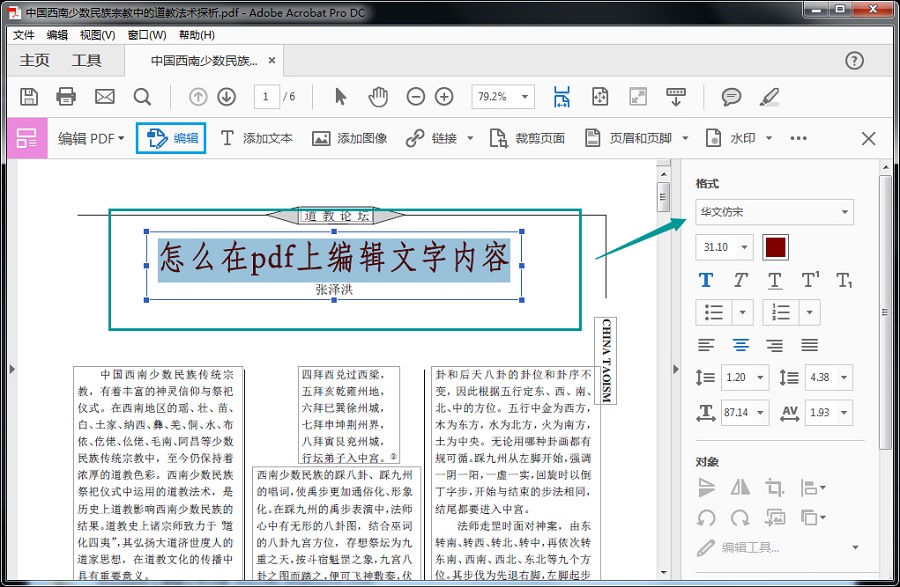
Task: Choose the selection arrow tool
Action: [x=341, y=96]
